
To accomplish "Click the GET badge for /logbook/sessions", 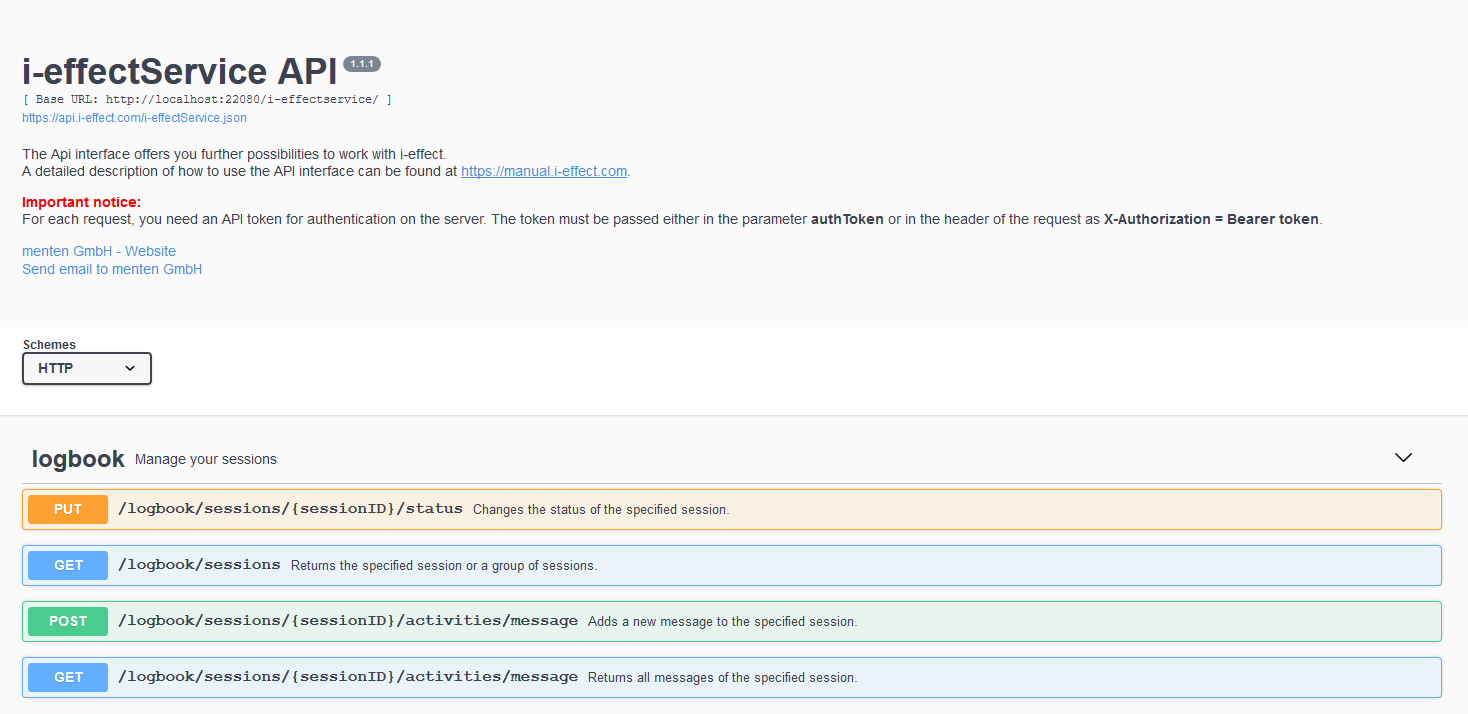I will [x=68, y=565].
